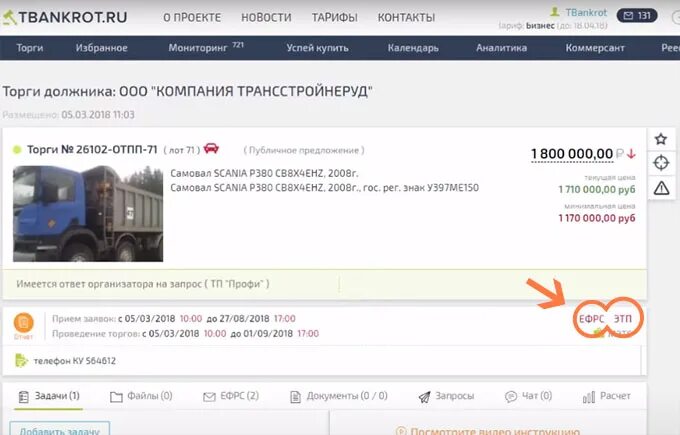Click the Добавить задачу button
Screen dimensions: 680x435
point(59,429)
